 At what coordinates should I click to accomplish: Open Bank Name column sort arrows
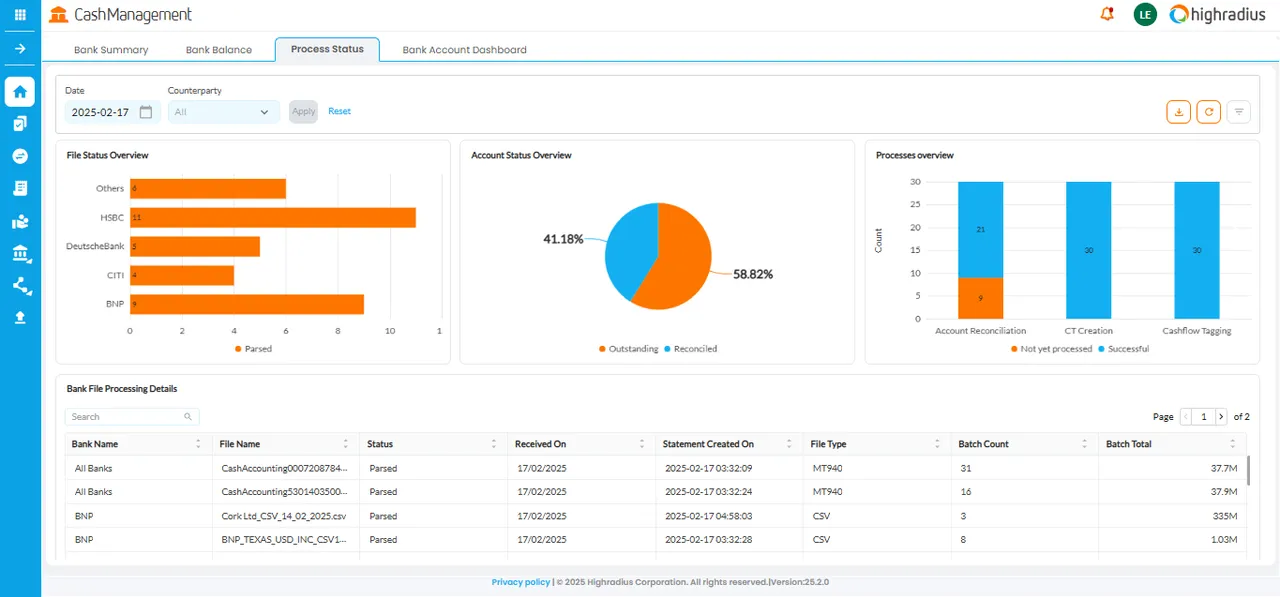click(x=198, y=444)
